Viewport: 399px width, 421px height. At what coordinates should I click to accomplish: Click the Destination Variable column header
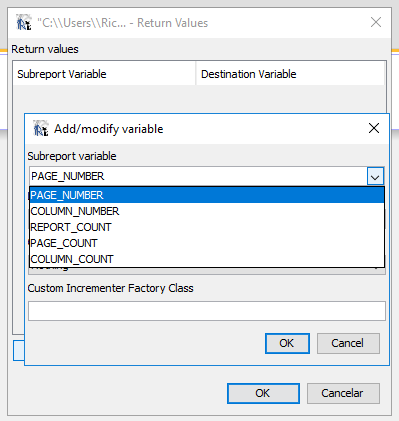click(x=291, y=74)
